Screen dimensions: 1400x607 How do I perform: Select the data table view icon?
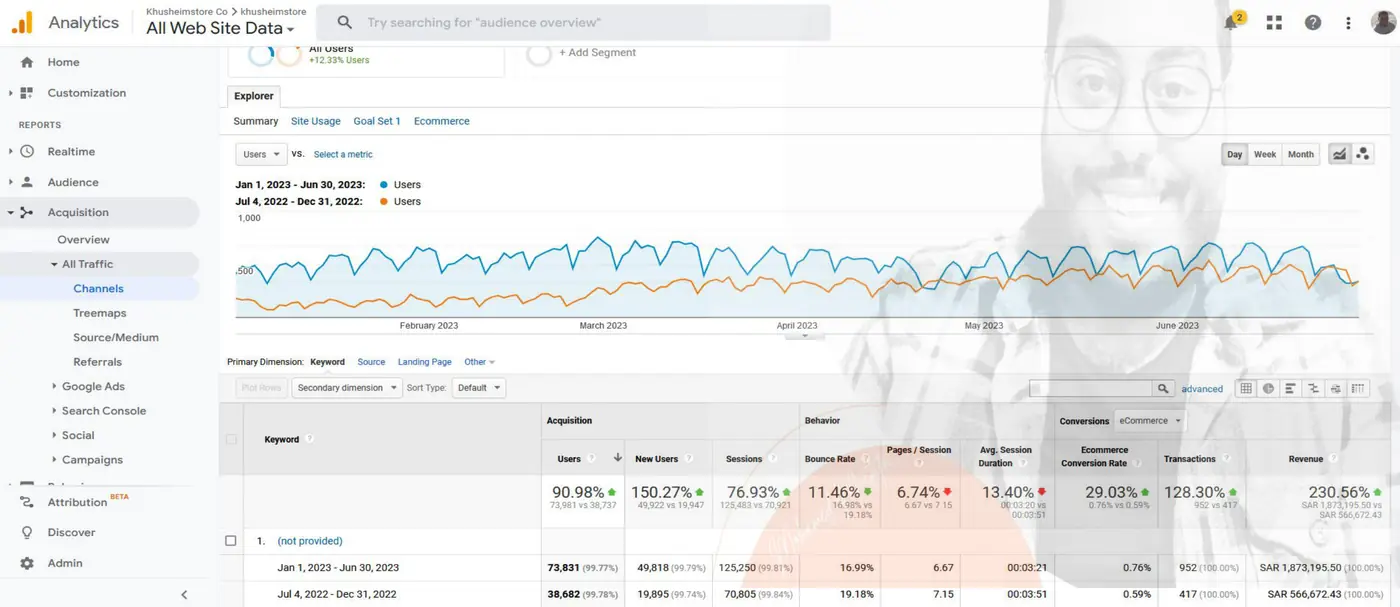pos(1246,388)
